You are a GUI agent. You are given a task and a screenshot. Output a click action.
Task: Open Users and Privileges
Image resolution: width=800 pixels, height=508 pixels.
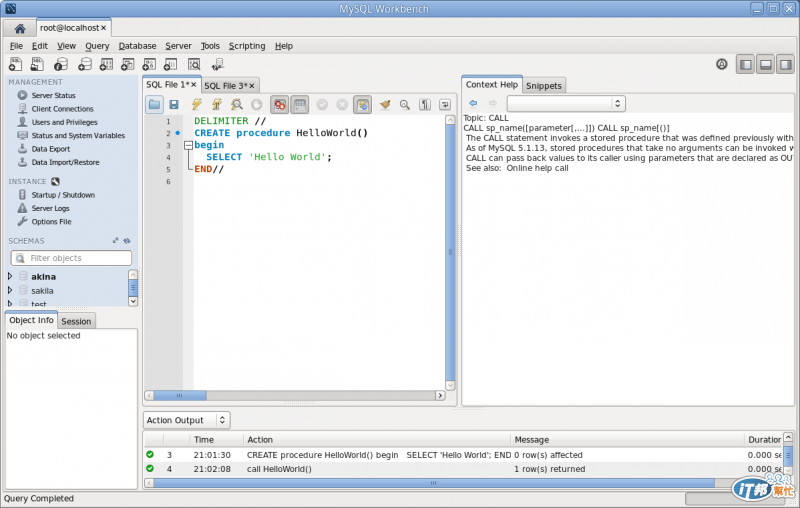click(x=64, y=122)
